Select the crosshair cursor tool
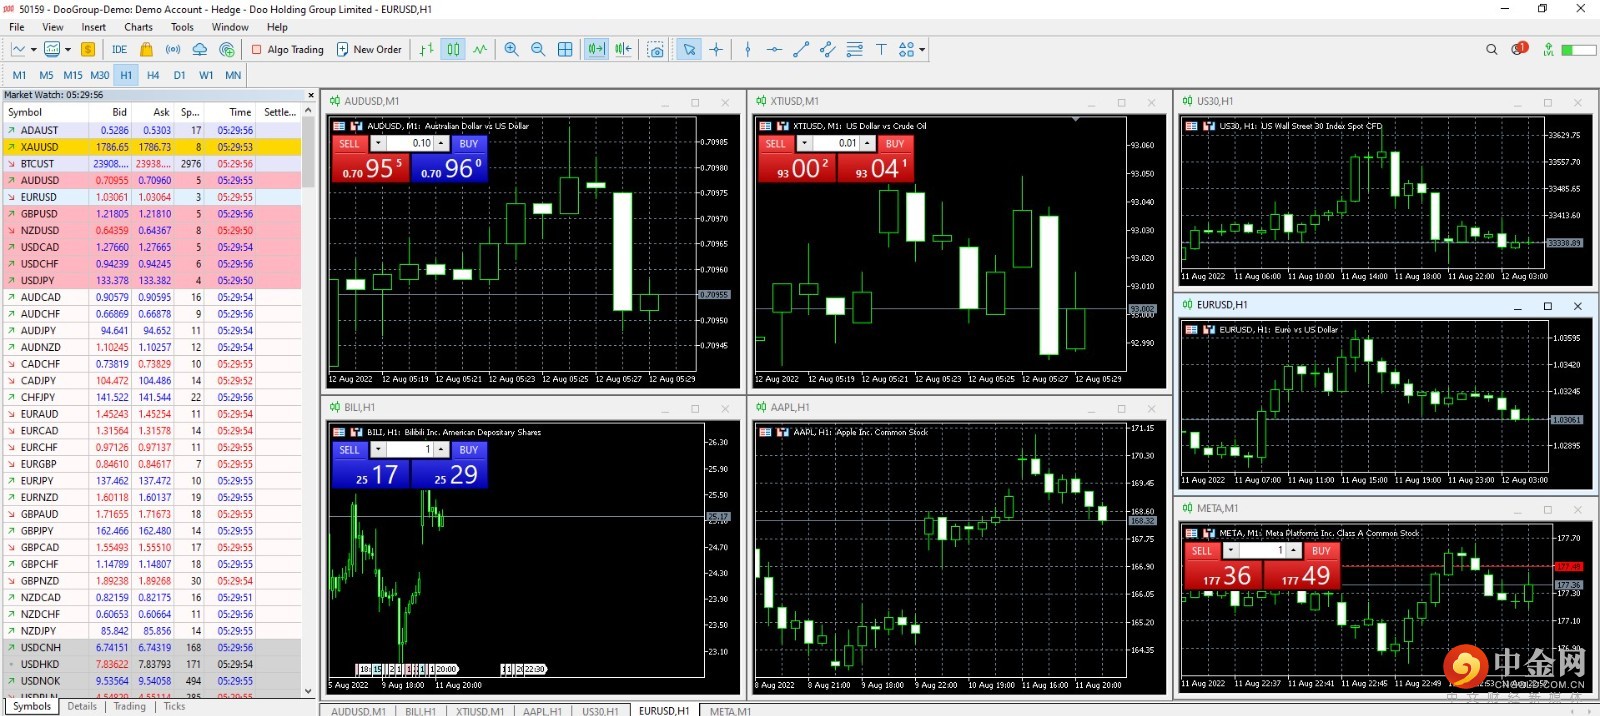 tap(716, 49)
